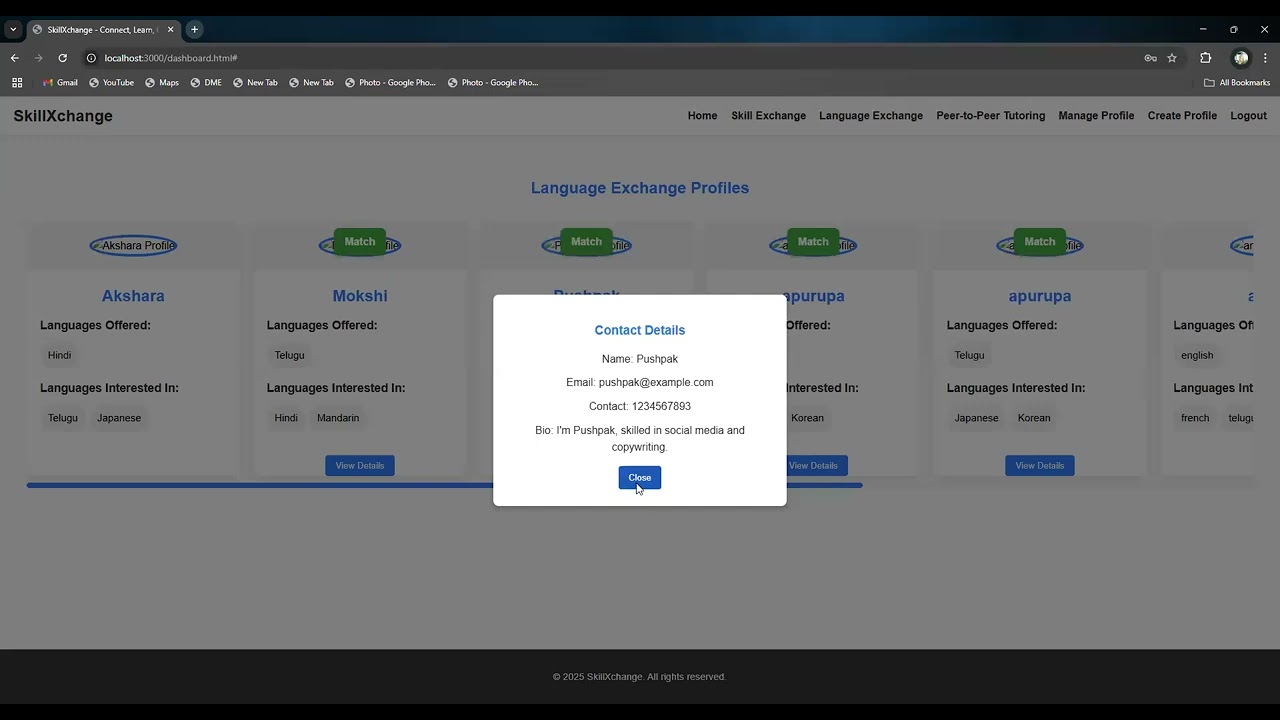Click the blue horizontal profiles scrollbar
The image size is (1280, 720).
point(444,485)
